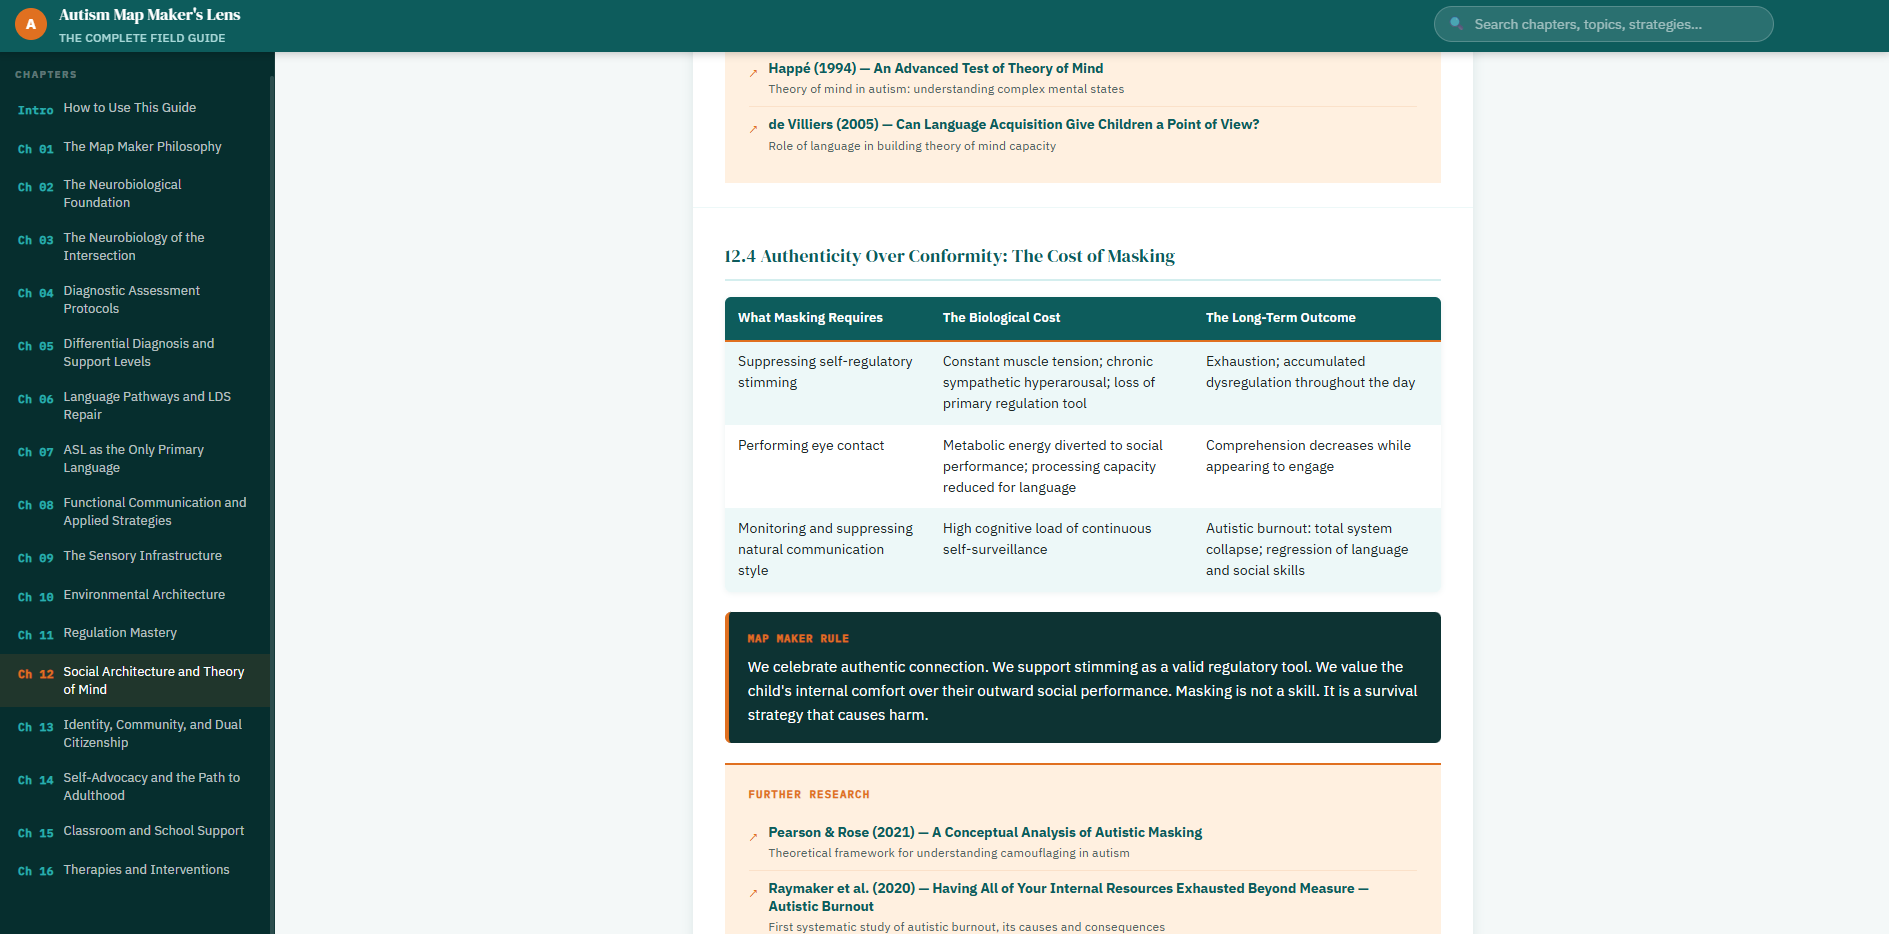Click arrow icon beside Raymaker et al. reference
1889x934 pixels.
click(753, 893)
